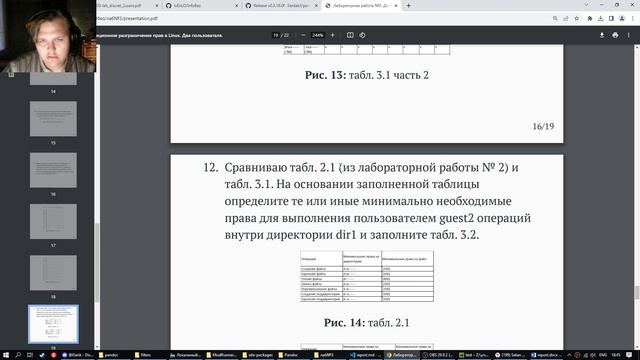
Task: Select highlighted page 19 thumbnail
Action: click(x=53, y=324)
